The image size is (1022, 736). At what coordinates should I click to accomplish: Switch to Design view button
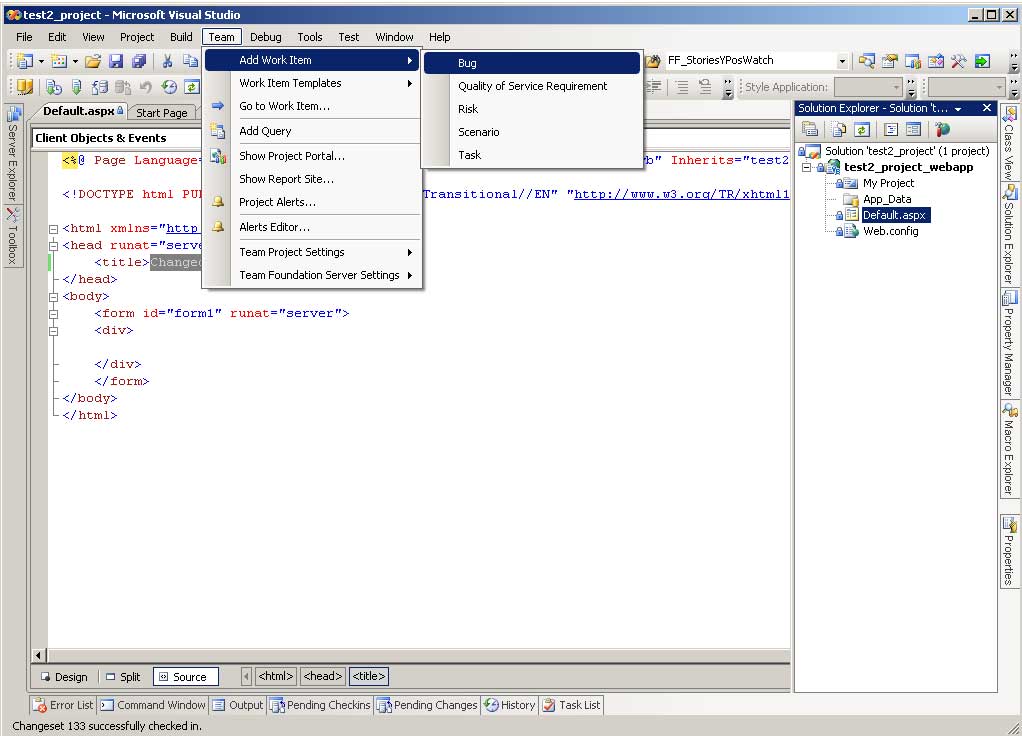click(x=64, y=677)
